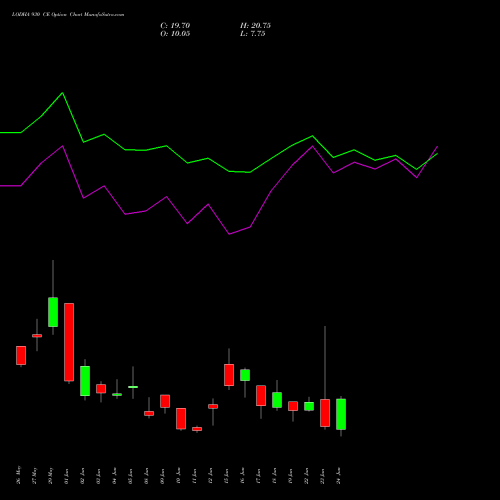Click the '10 Jun' date axis label
The height and width of the screenshot is (500, 500).
click(x=178, y=476)
